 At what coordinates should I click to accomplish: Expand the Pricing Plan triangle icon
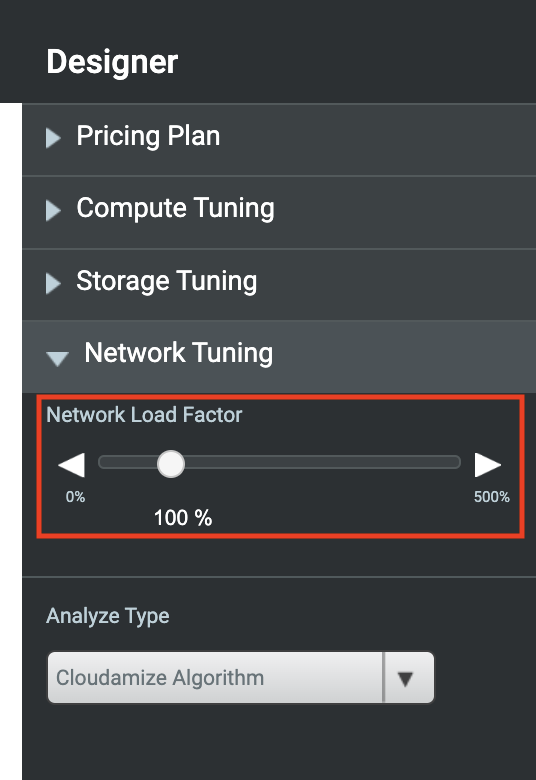(x=53, y=138)
